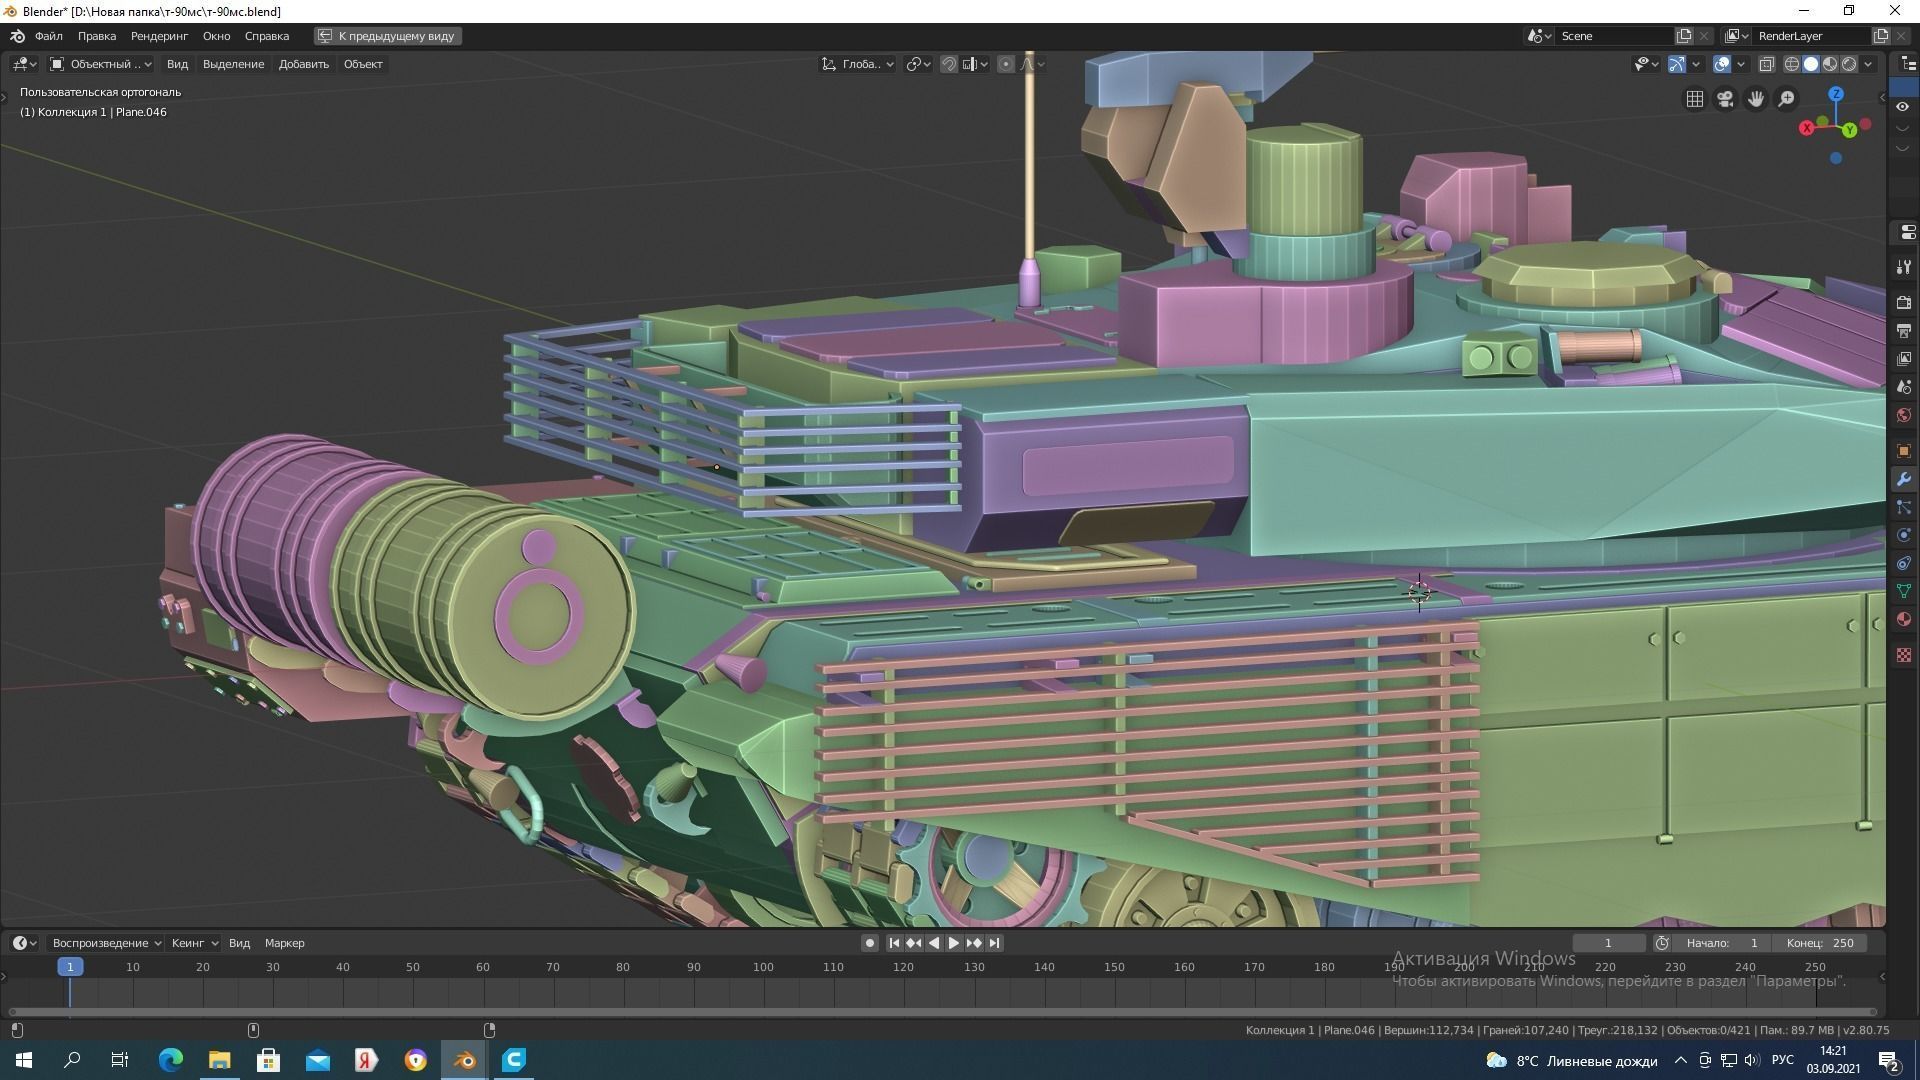Switch to material preview shading
This screenshot has width=1920, height=1080.
[x=1830, y=64]
